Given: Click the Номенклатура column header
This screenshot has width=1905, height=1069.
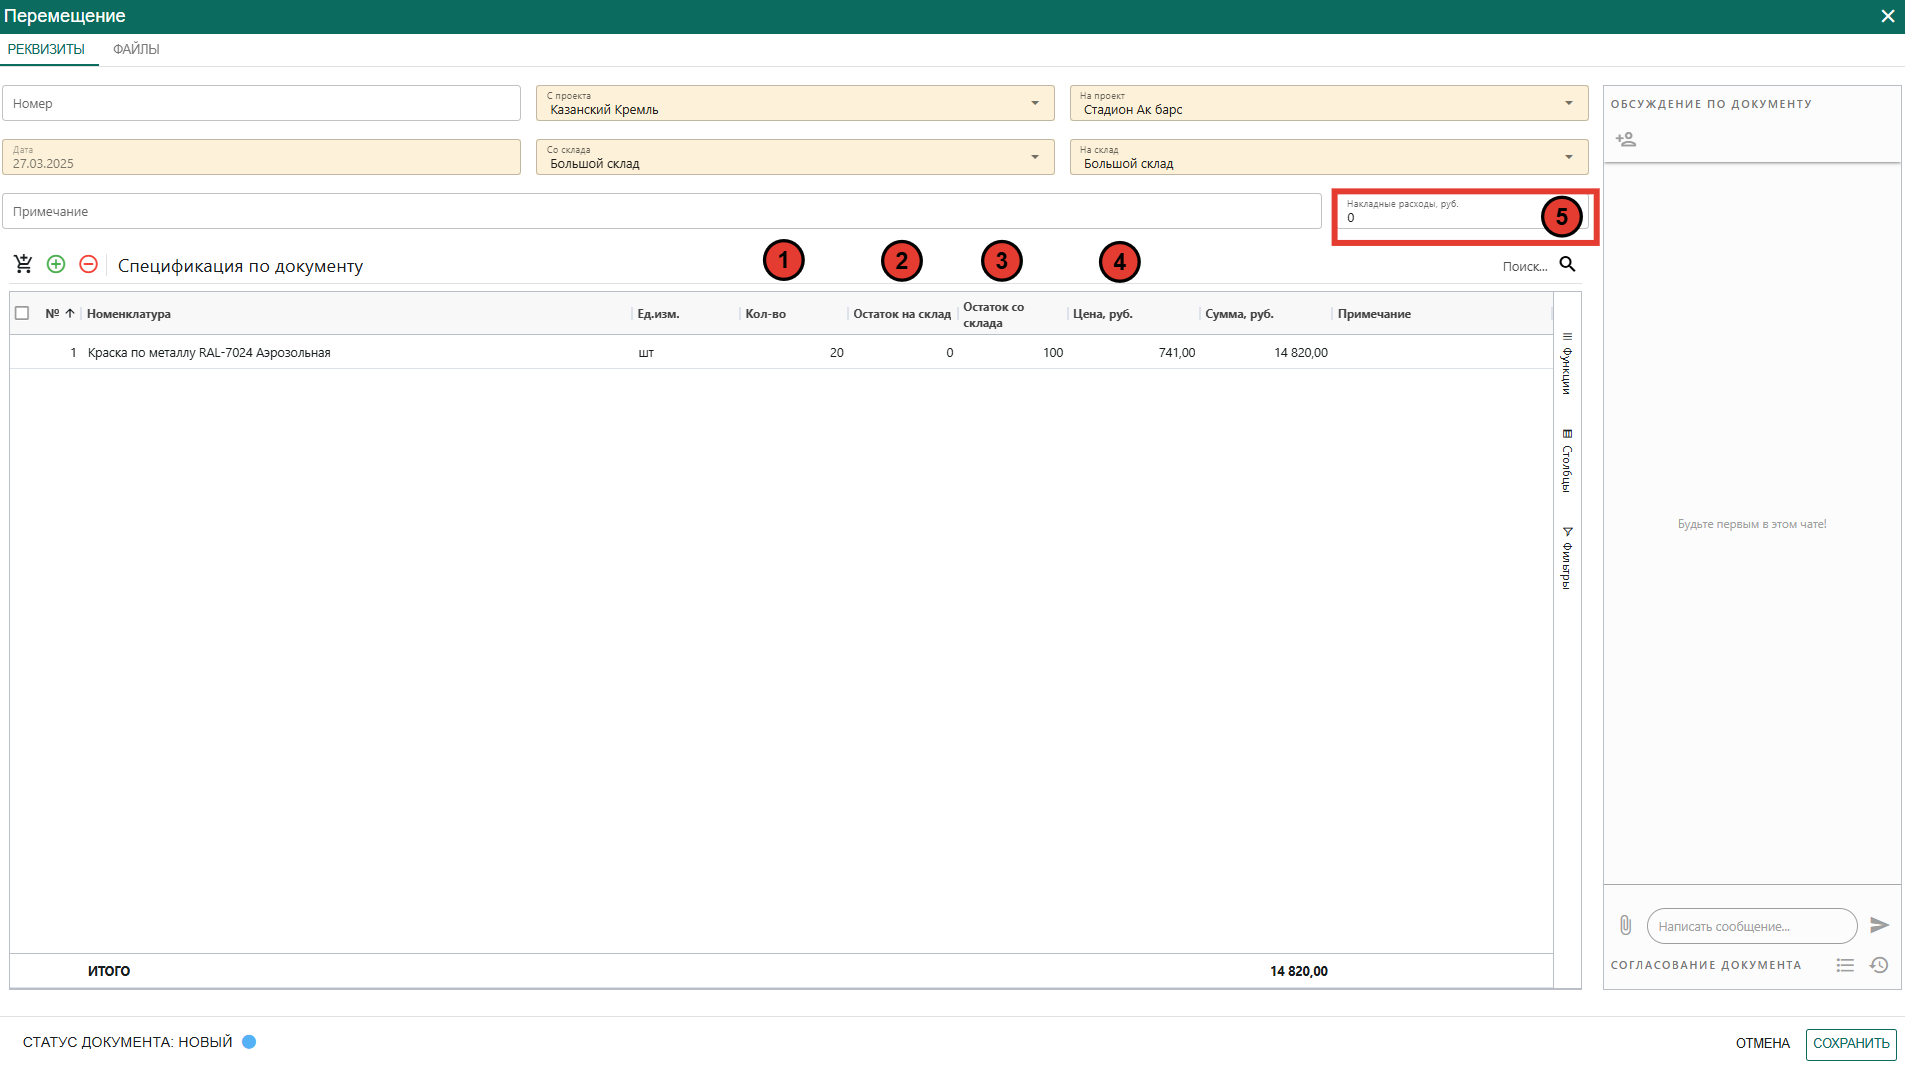Looking at the screenshot, I should [128, 314].
